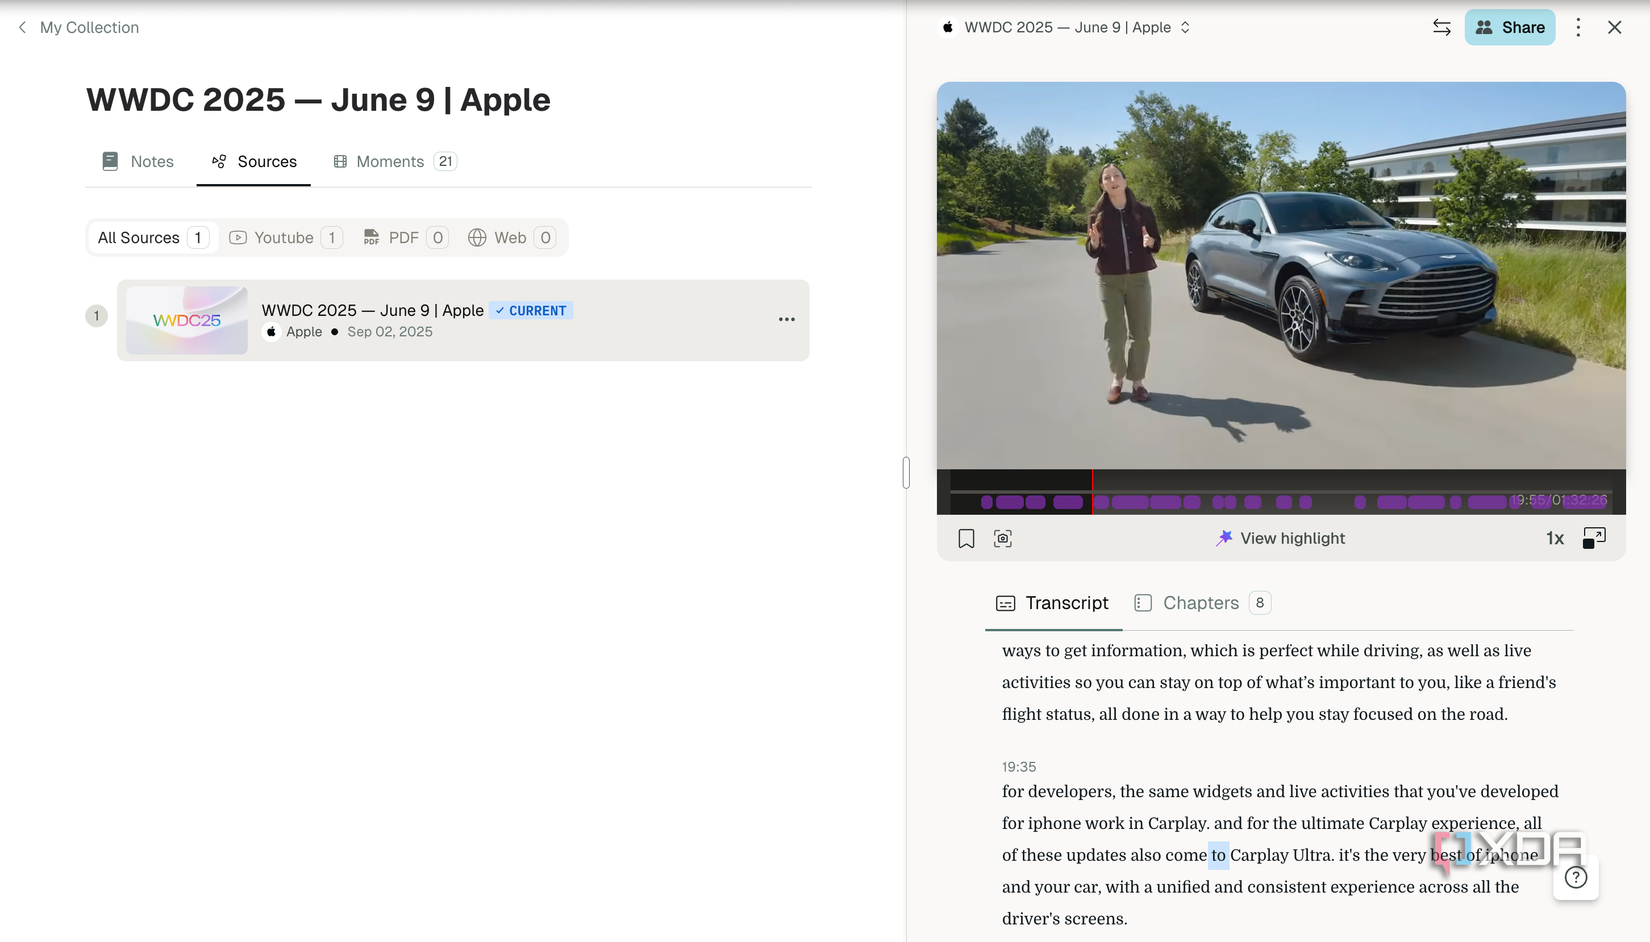Image resolution: width=1650 pixels, height=942 pixels.
Task: Click the Web globe filter icon
Action: [477, 237]
